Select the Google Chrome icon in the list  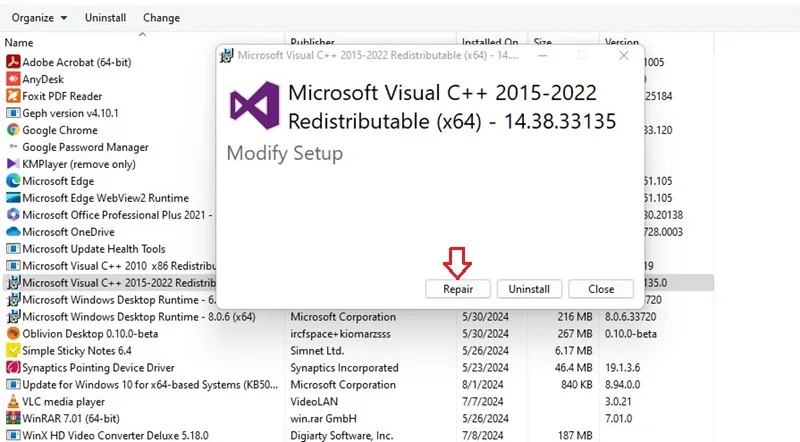[x=13, y=130]
